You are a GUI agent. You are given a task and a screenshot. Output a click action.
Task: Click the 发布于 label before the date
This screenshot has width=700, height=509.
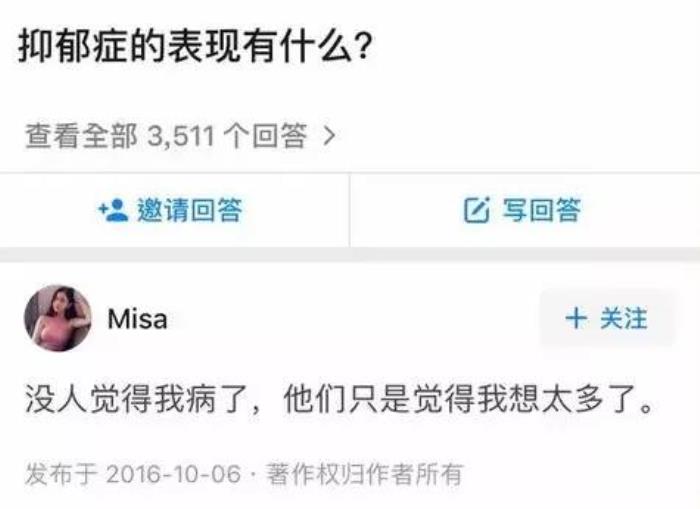pyautogui.click(x=61, y=474)
